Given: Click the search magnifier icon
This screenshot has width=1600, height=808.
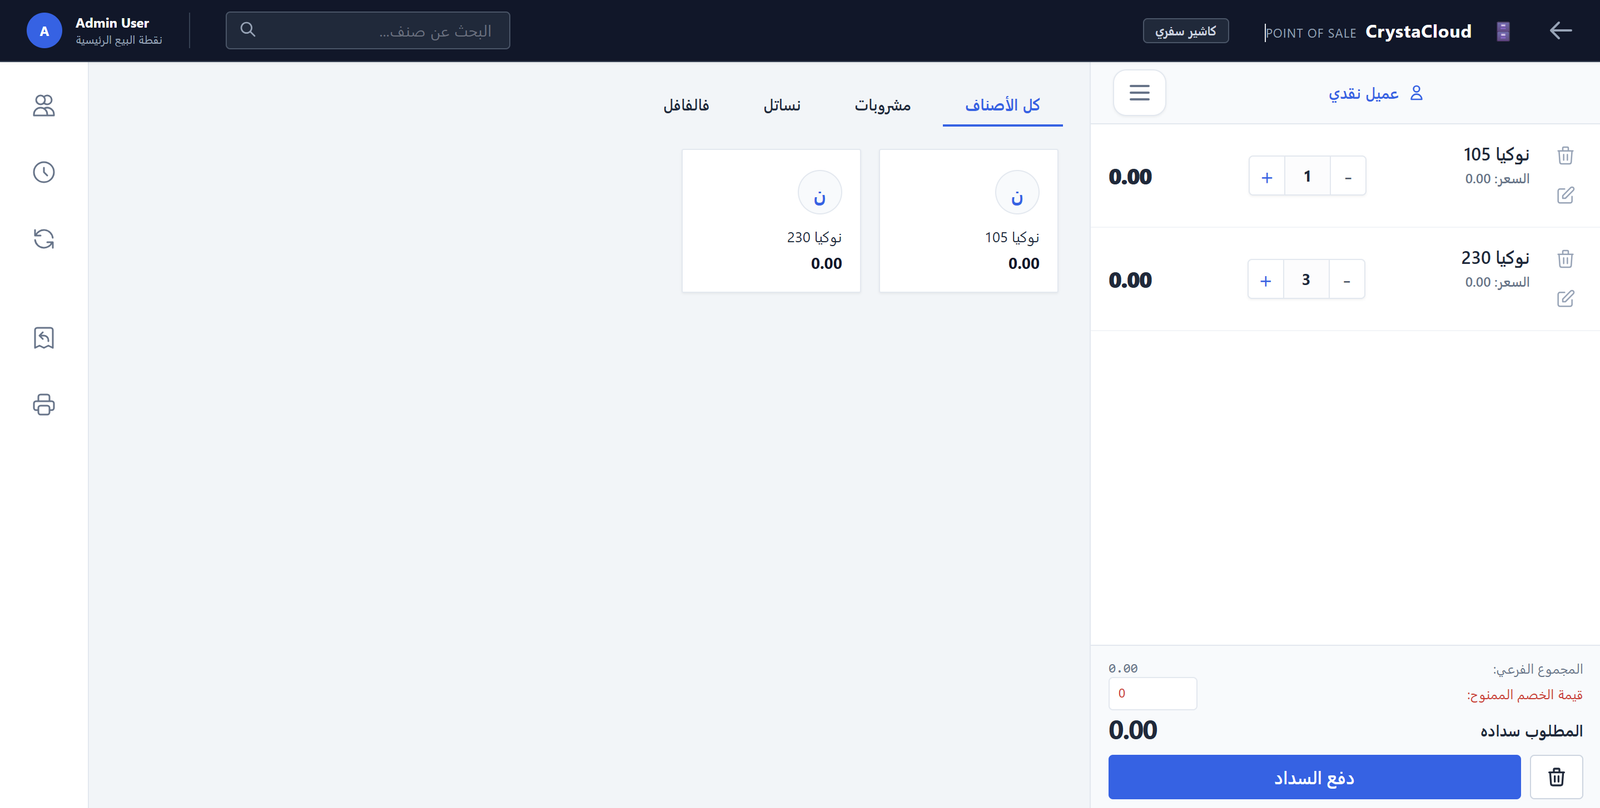Looking at the screenshot, I should tap(248, 30).
